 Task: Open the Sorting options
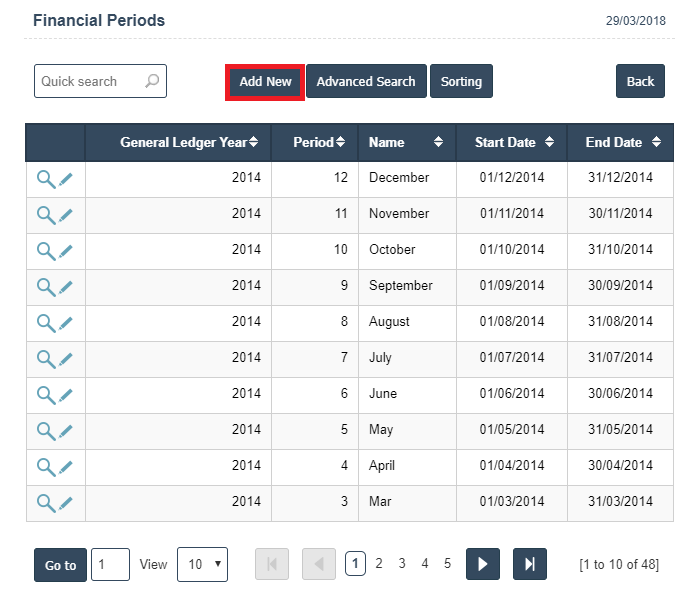(461, 81)
